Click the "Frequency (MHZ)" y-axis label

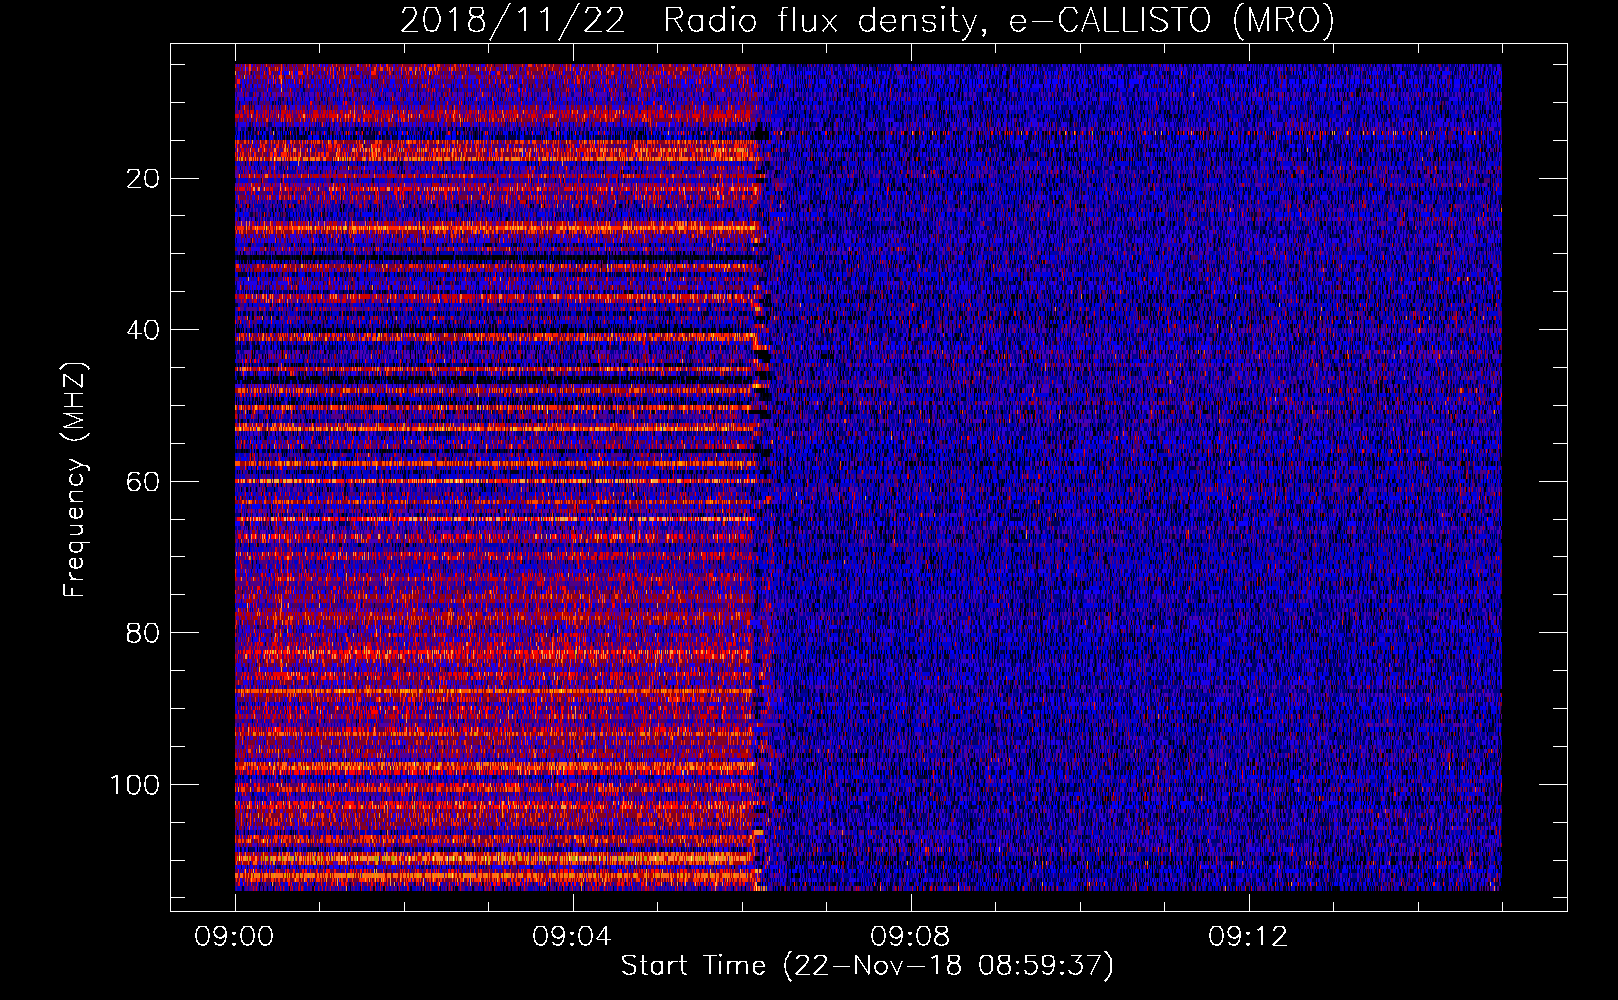click(x=75, y=480)
